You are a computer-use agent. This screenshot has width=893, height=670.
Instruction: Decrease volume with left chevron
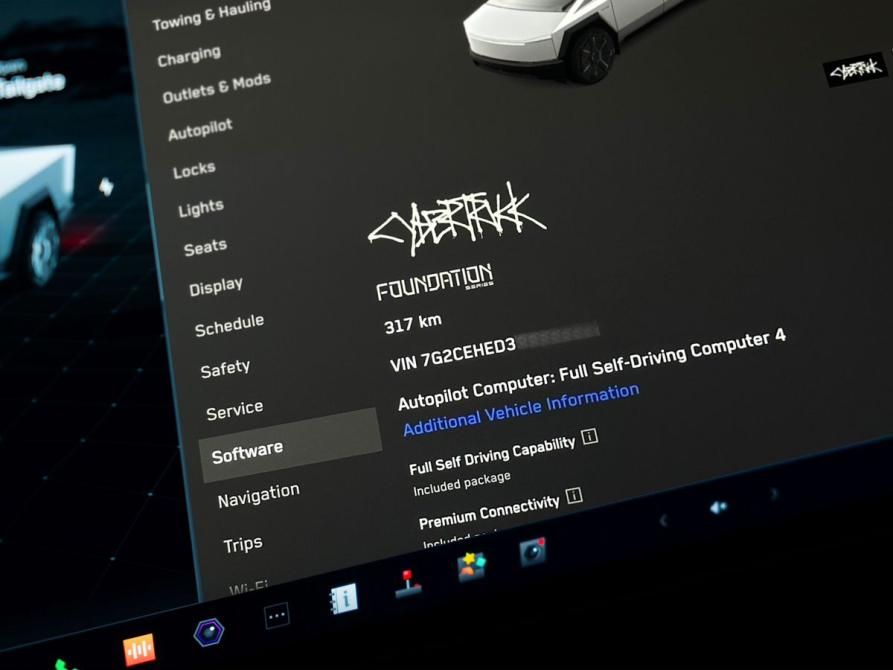[x=662, y=520]
